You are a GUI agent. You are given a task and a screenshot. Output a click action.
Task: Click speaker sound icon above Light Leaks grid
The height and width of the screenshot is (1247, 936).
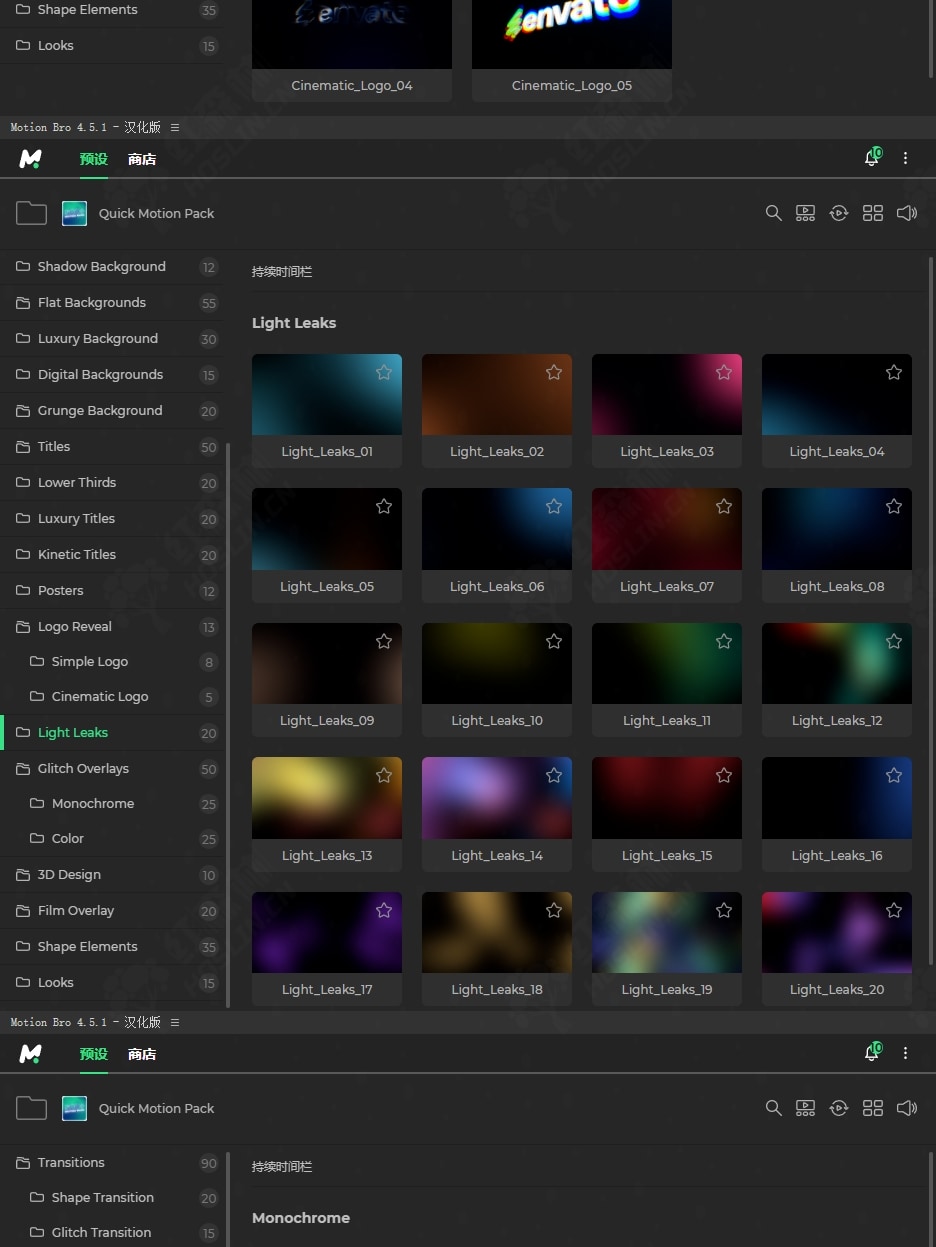point(907,213)
